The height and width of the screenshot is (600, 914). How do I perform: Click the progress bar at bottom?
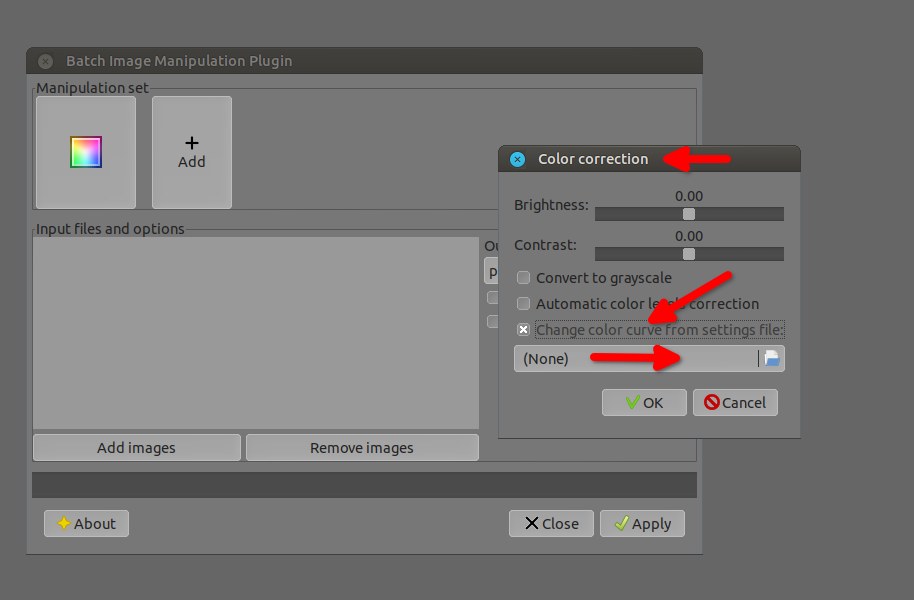pyautogui.click(x=364, y=485)
